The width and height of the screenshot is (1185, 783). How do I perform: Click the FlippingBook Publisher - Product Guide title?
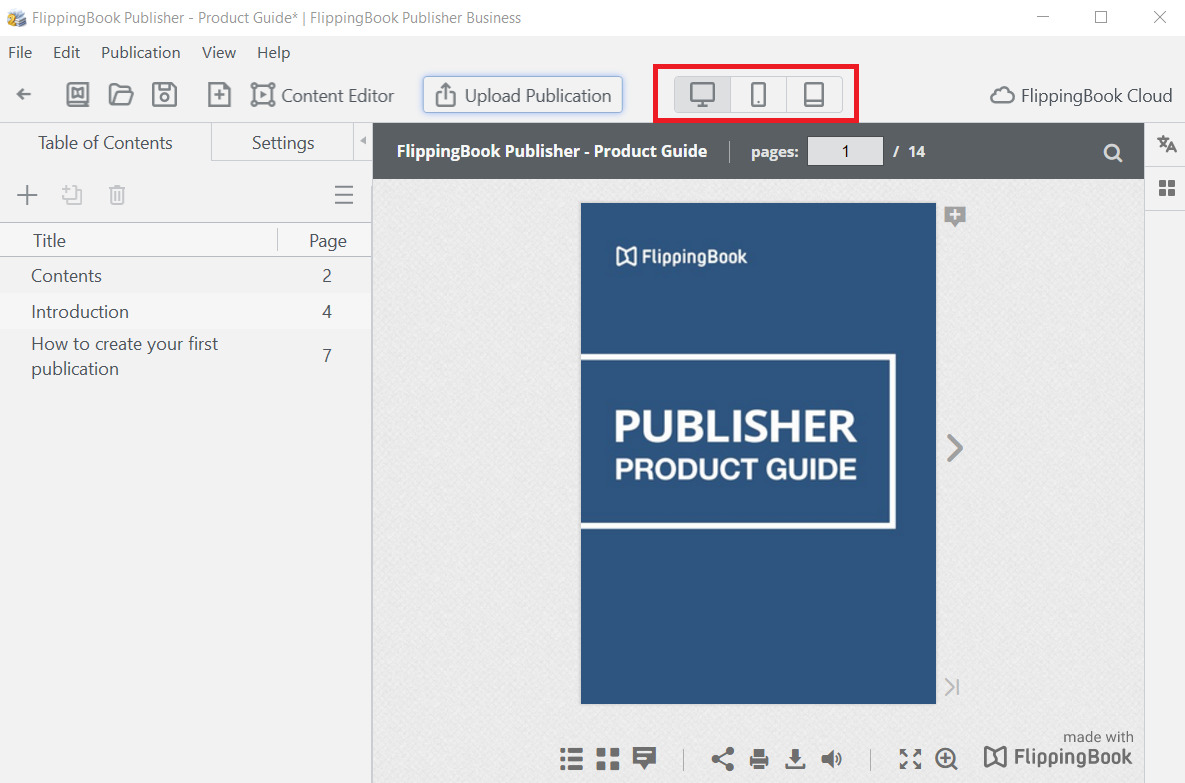(552, 151)
